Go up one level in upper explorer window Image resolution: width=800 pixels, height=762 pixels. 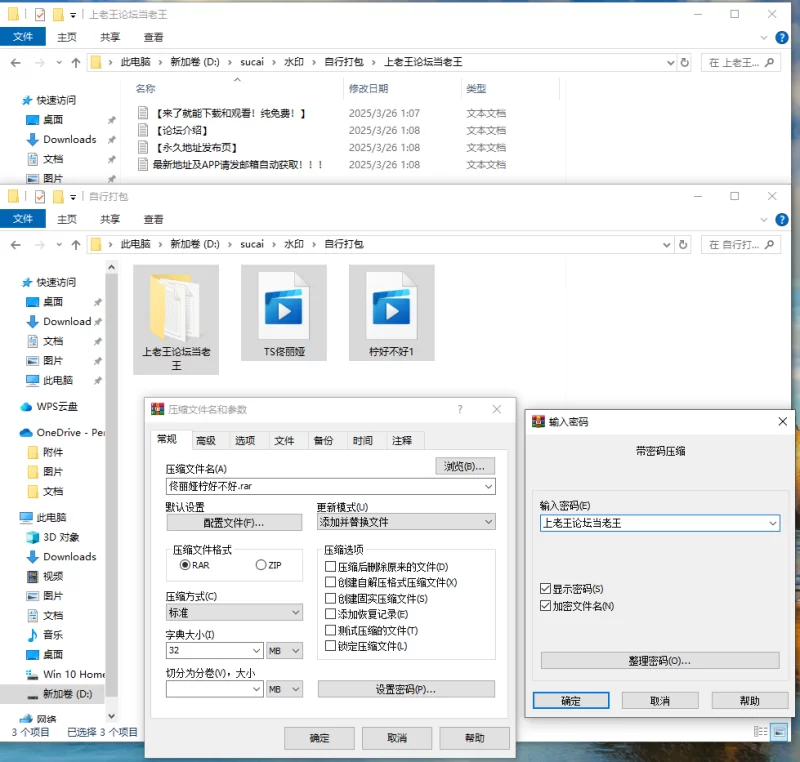coord(76,63)
